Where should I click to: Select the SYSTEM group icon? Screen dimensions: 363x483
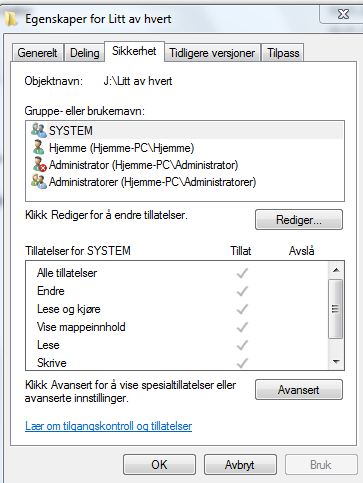(x=39, y=130)
